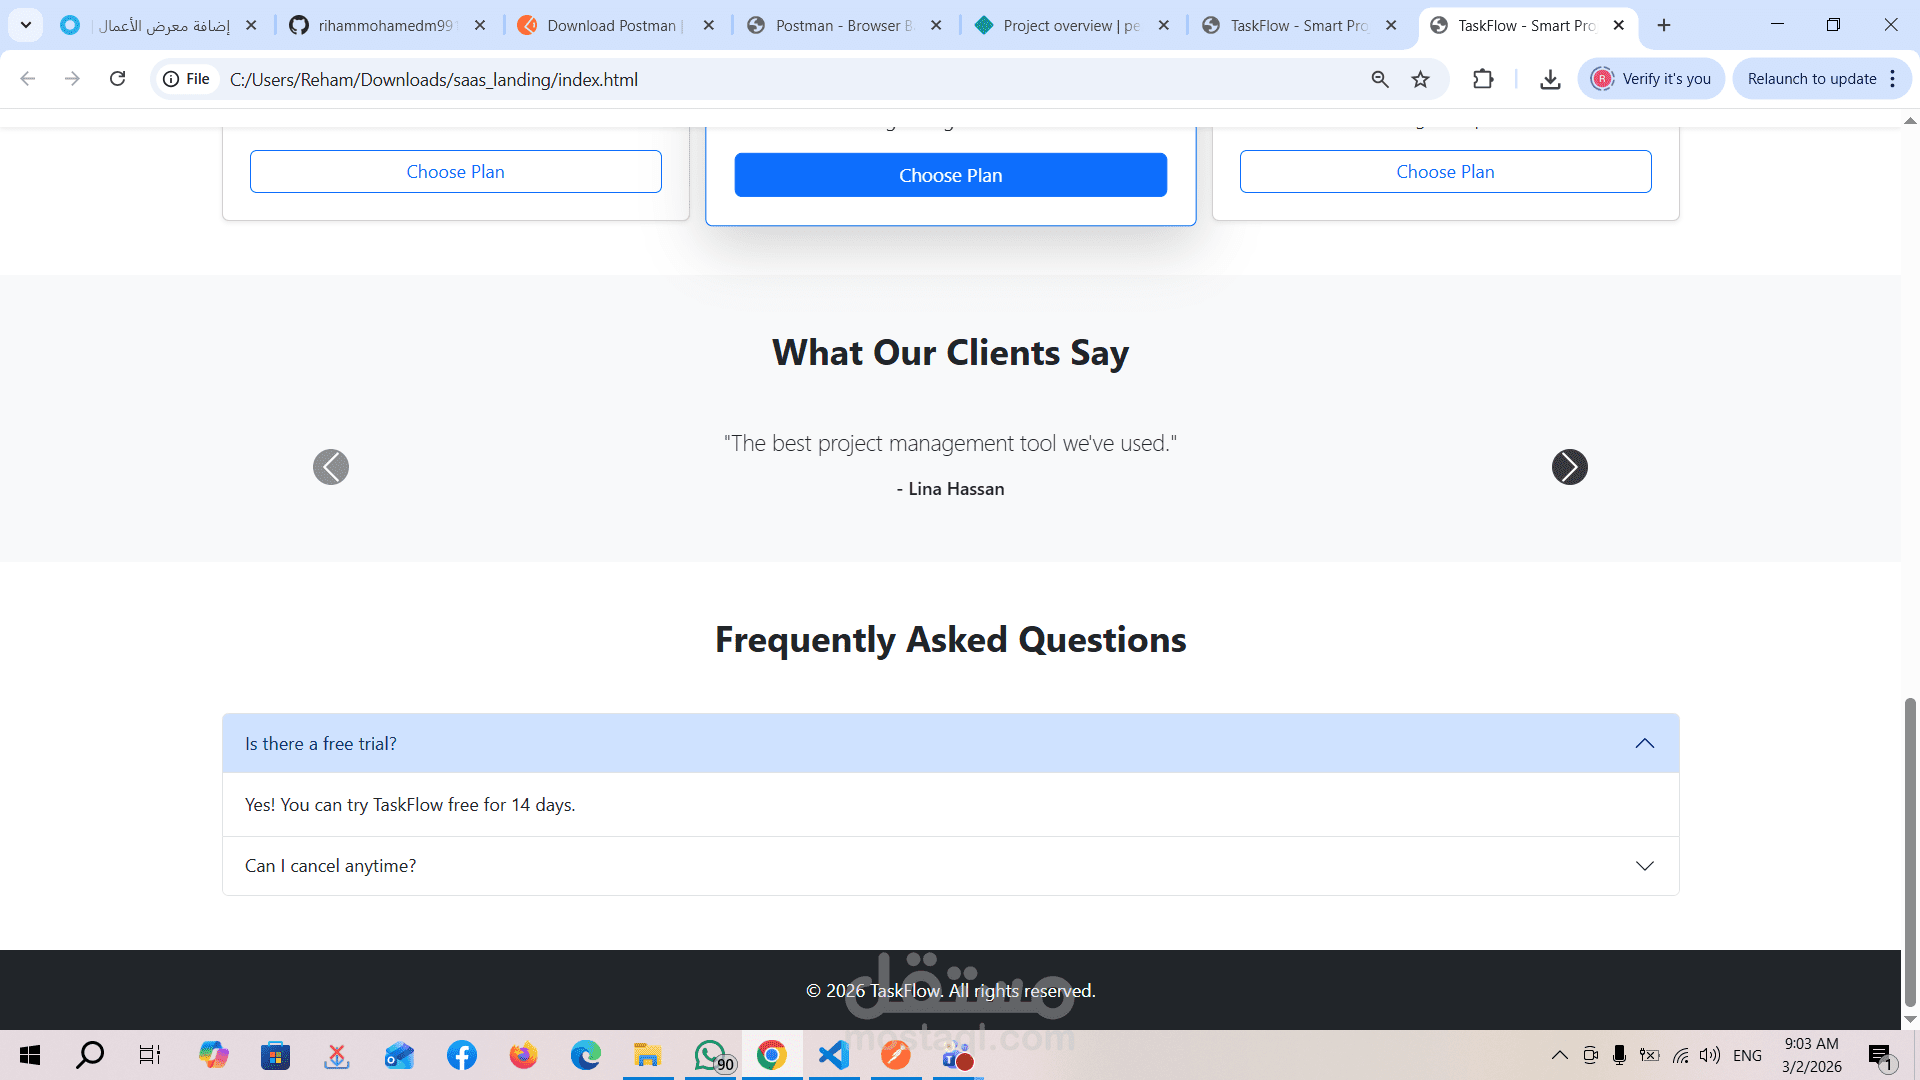Click the zoom magnifier in address bar

tap(1380, 79)
